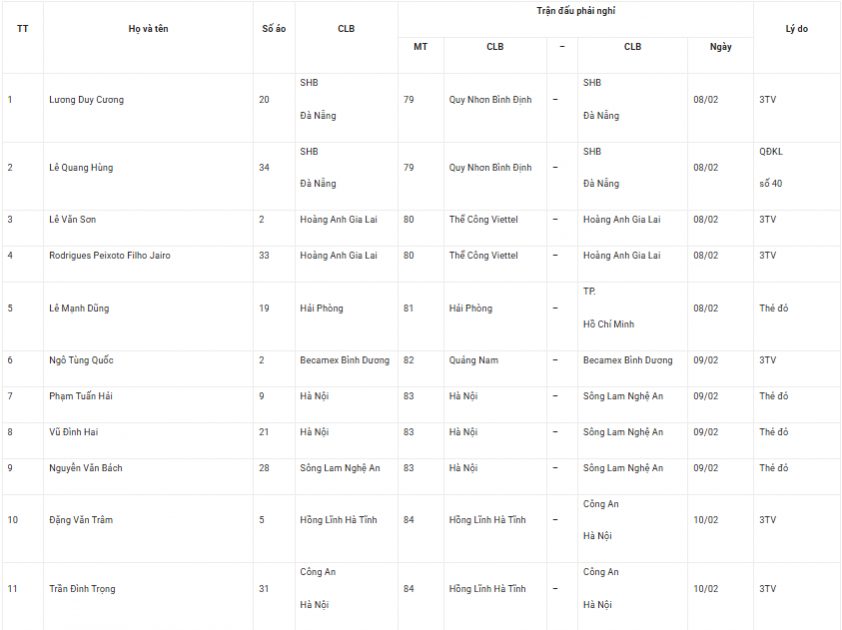Viewport: 842px width, 630px height.
Task: Click the "Trận đấu phải nghỉ" header
Action: point(575,10)
